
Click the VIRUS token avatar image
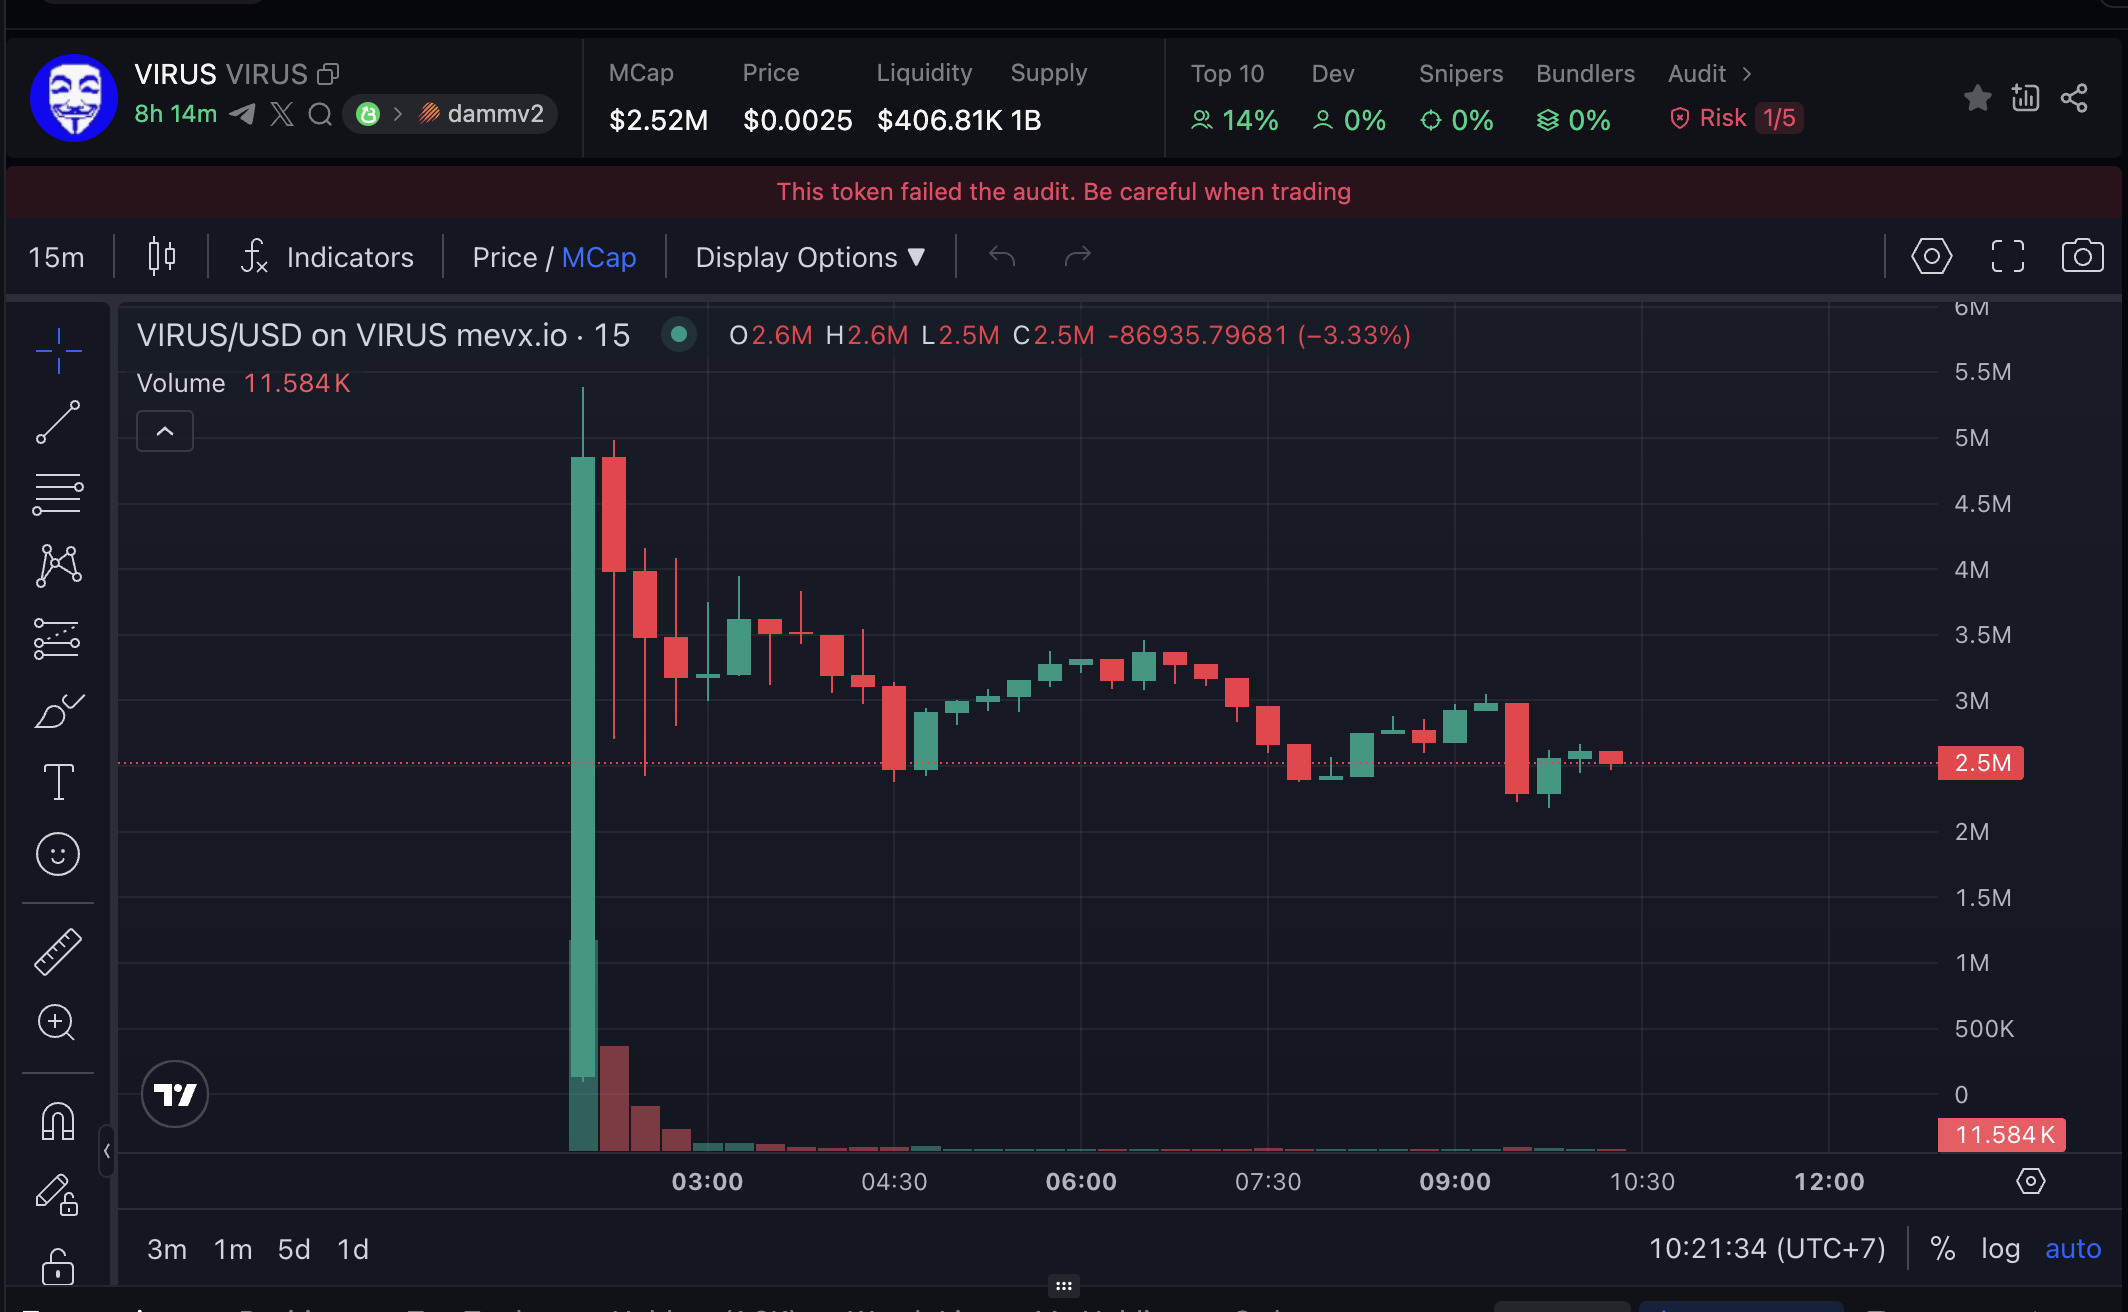(74, 98)
